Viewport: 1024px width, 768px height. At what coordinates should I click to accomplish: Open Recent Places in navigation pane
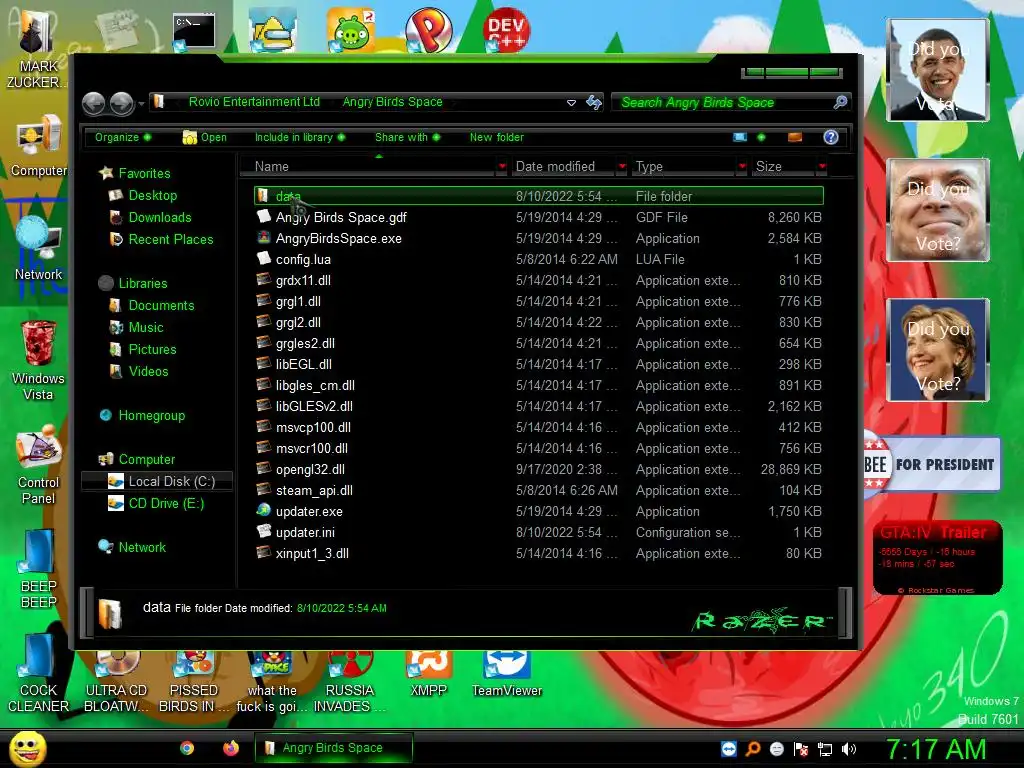pyautogui.click(x=171, y=240)
